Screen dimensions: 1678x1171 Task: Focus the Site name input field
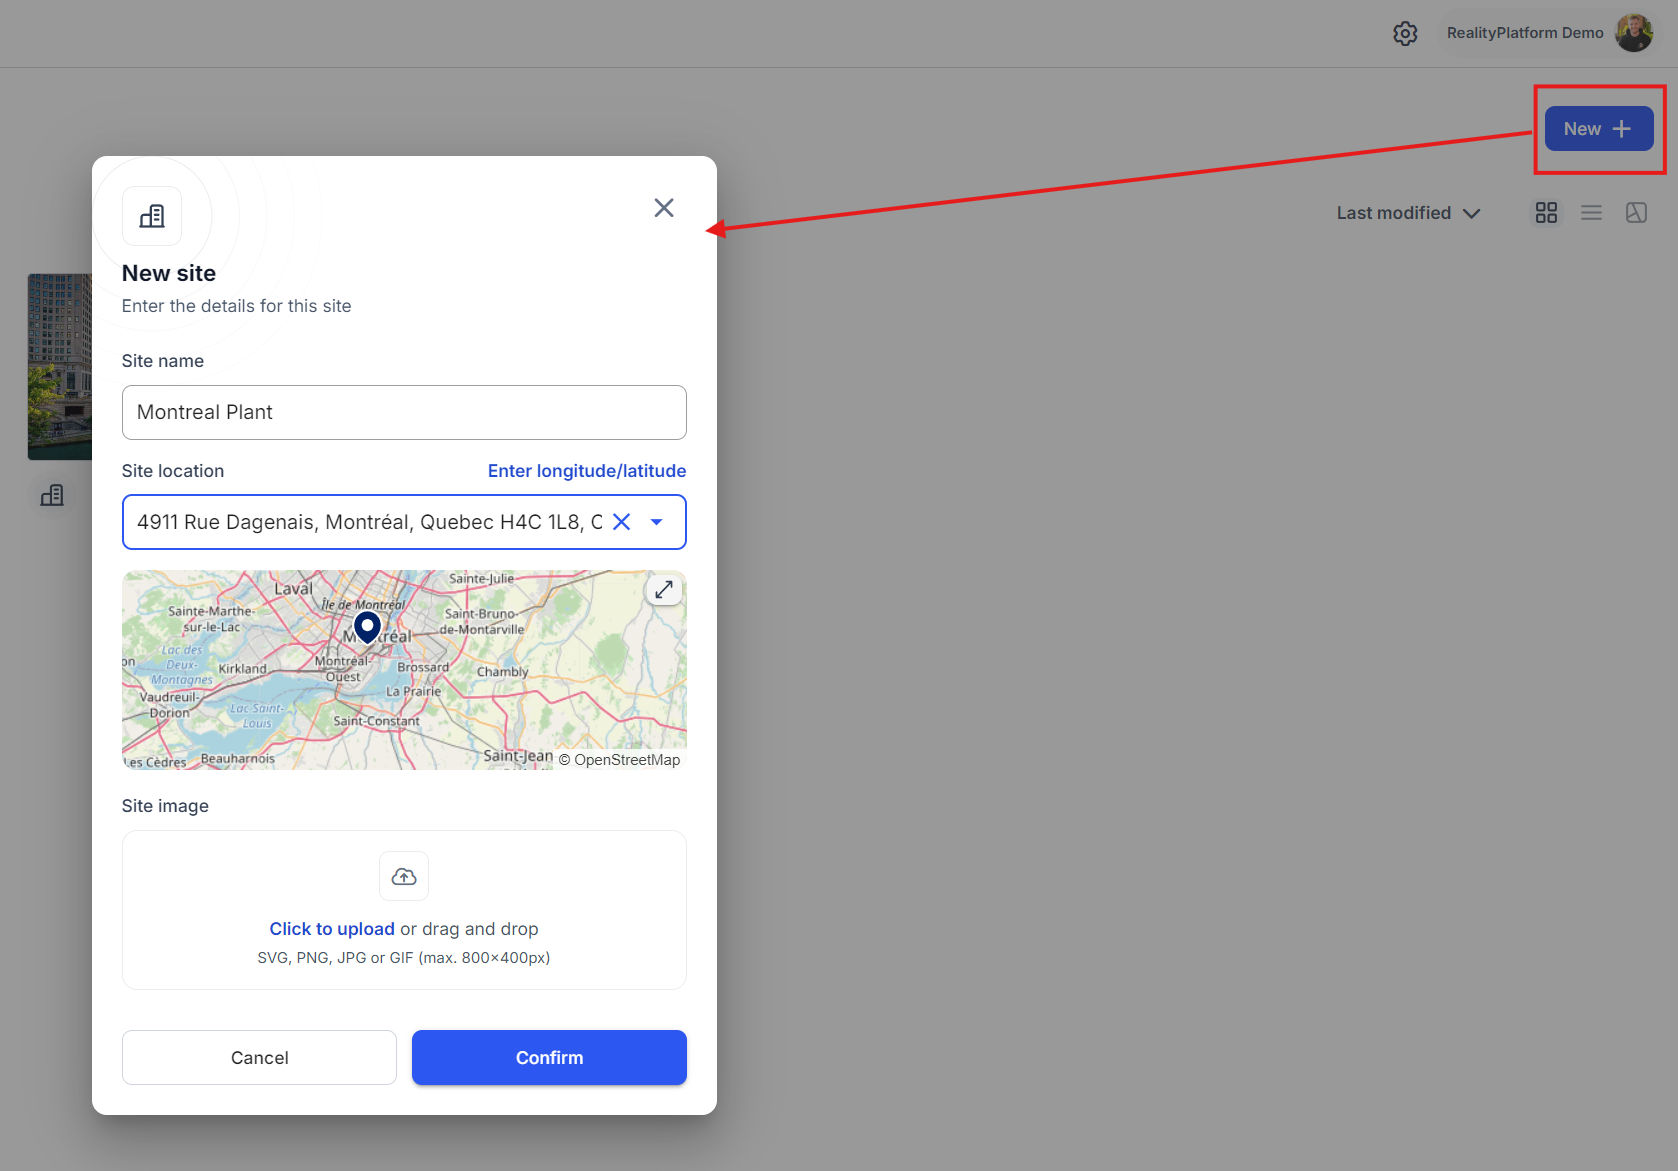click(x=404, y=412)
